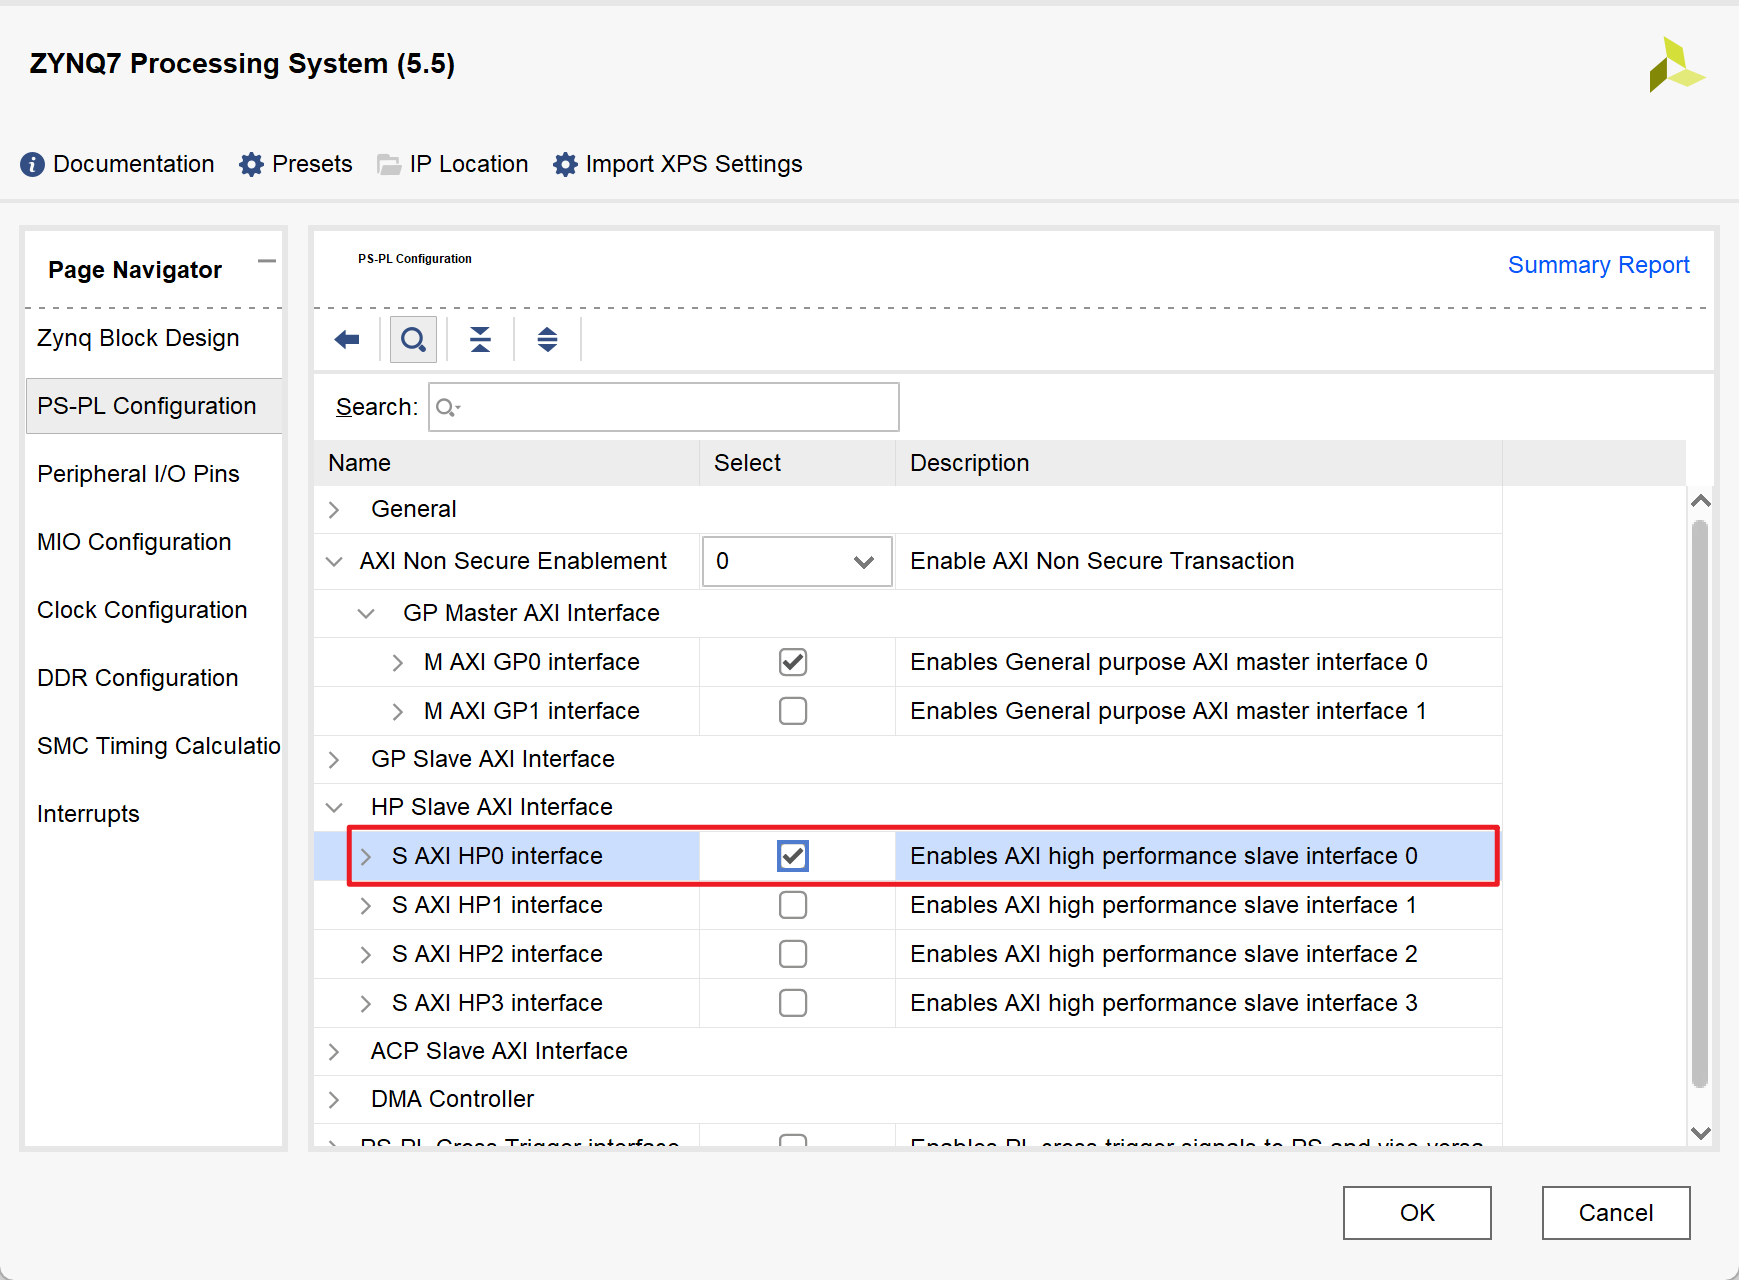This screenshot has width=1739, height=1280.
Task: Enable the S AXI HP2 interface checkbox
Action: [793, 954]
